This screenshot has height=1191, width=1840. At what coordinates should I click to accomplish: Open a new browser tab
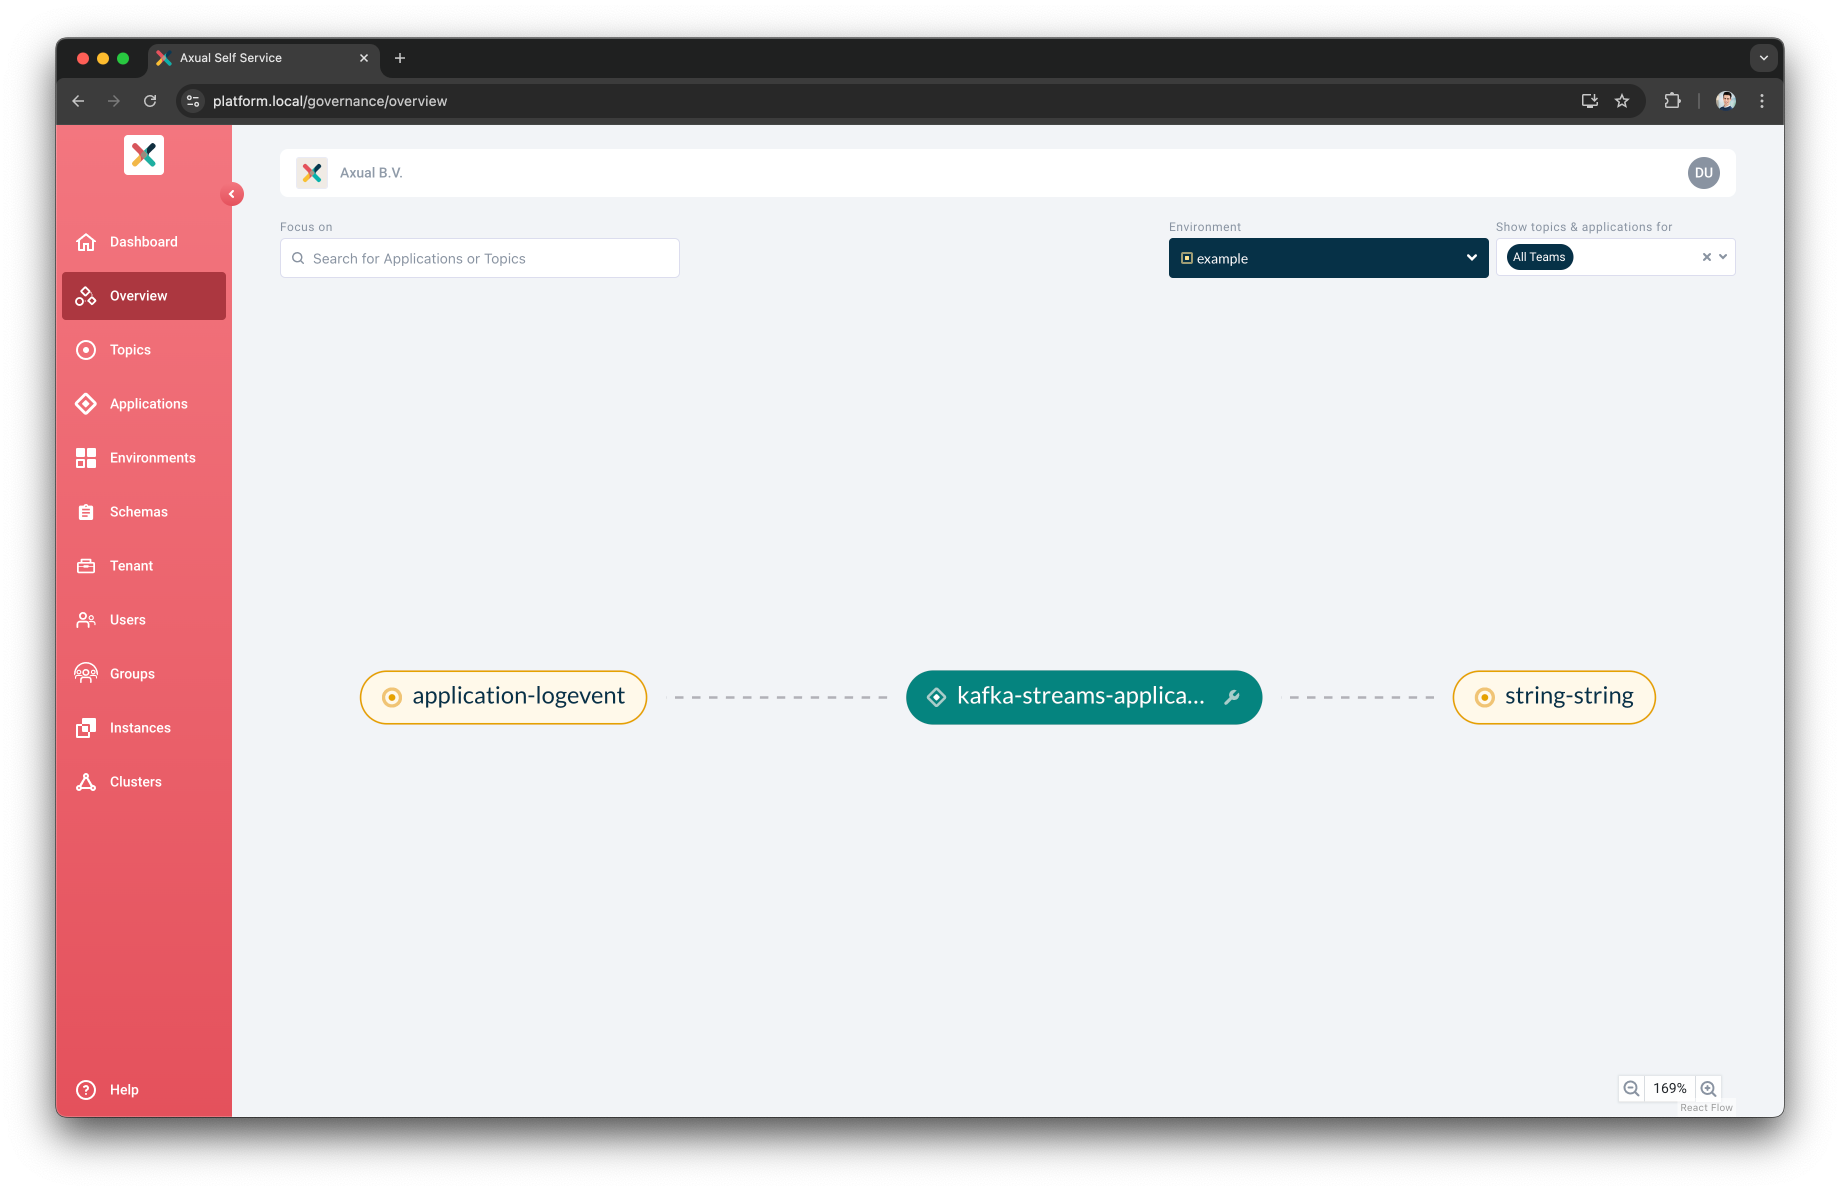pyautogui.click(x=400, y=58)
